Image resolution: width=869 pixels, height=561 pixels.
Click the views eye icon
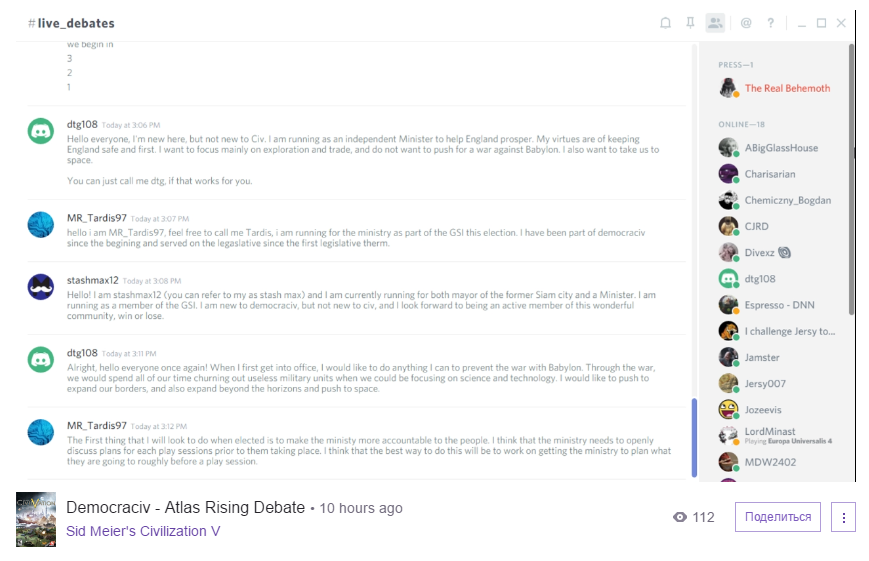680,517
